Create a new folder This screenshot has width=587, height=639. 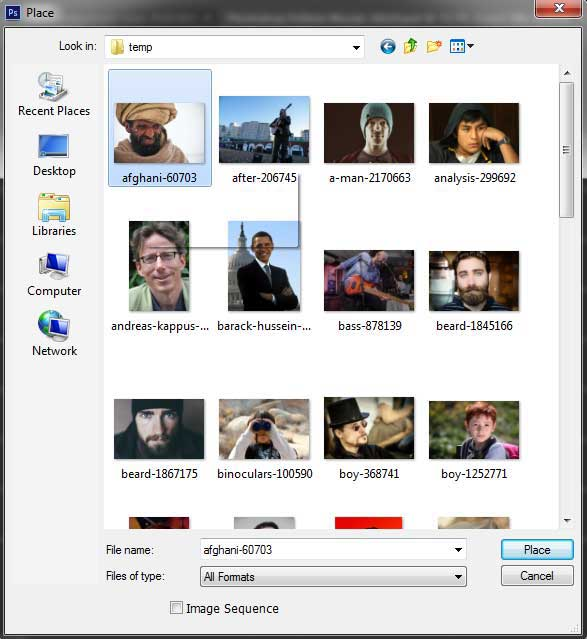click(x=434, y=46)
